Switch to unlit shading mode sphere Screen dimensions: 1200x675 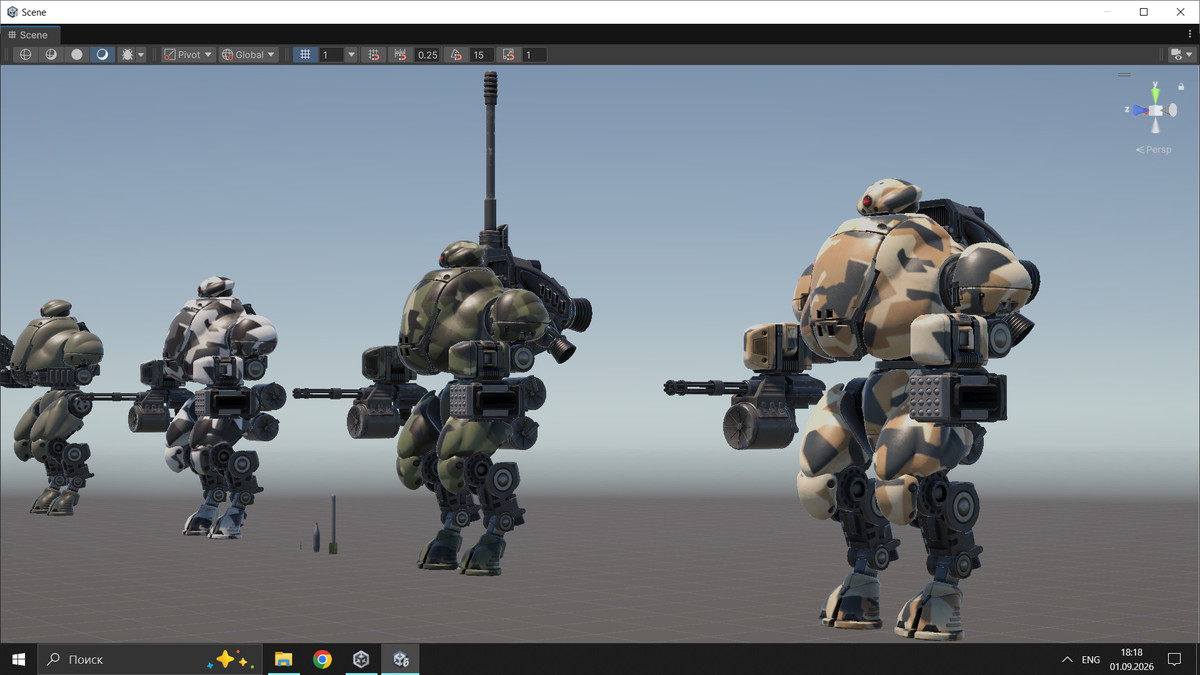tap(77, 55)
